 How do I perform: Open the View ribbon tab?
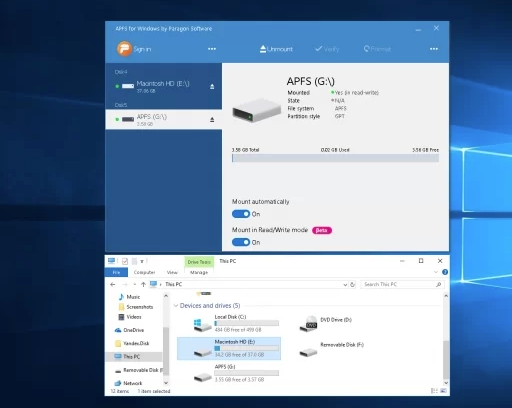point(172,272)
